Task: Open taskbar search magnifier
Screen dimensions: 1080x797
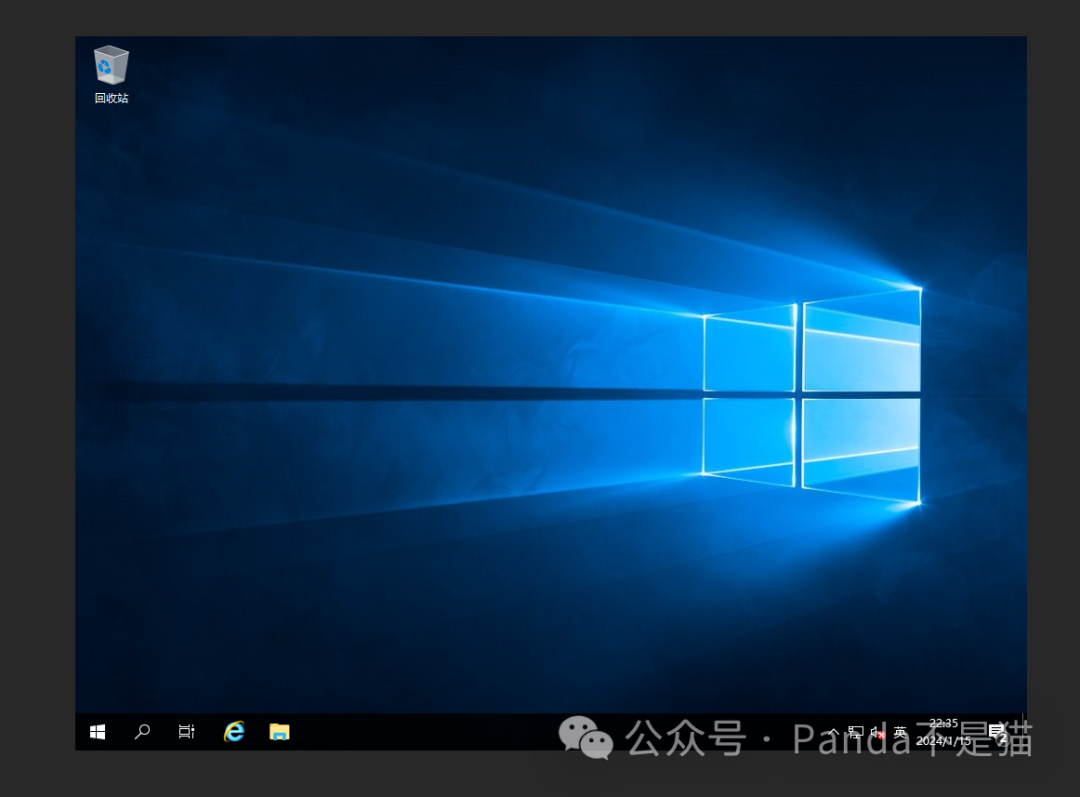Action: point(142,732)
